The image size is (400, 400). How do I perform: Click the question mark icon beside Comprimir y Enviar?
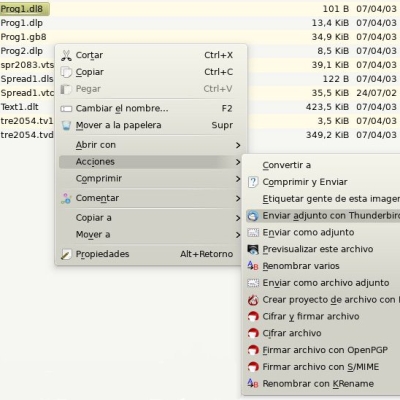253,182
